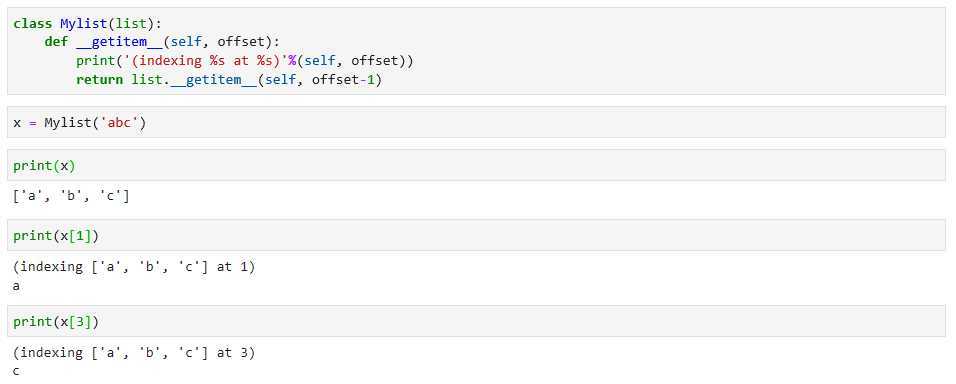Viewport: 956px width, 384px height.
Task: Select the print(x) code cell
Action: coord(476,165)
